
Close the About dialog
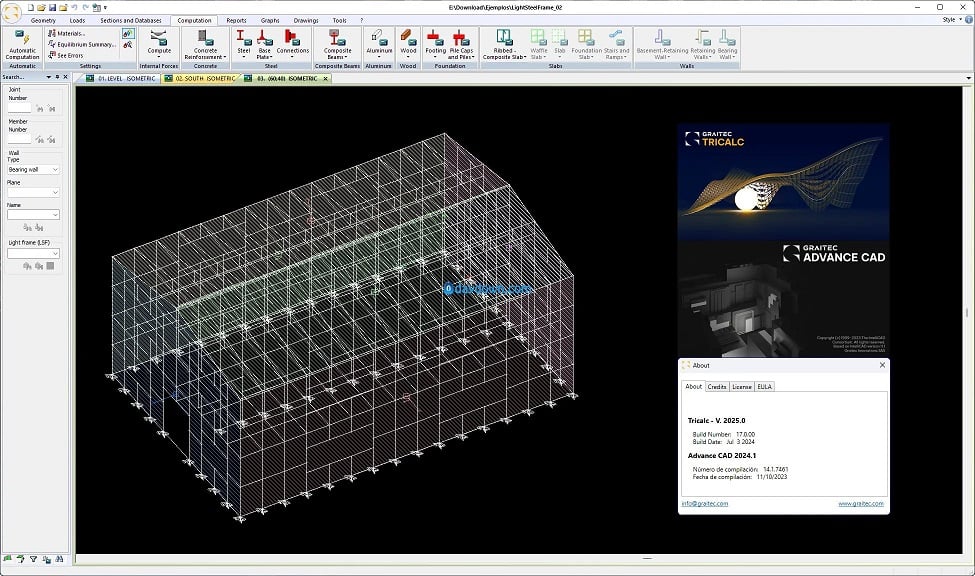coord(882,365)
